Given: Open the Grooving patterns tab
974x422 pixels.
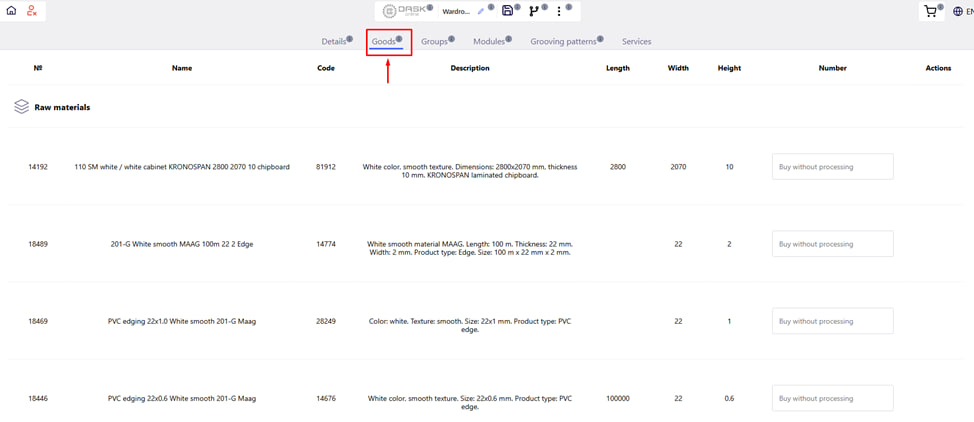Looking at the screenshot, I should coord(563,42).
